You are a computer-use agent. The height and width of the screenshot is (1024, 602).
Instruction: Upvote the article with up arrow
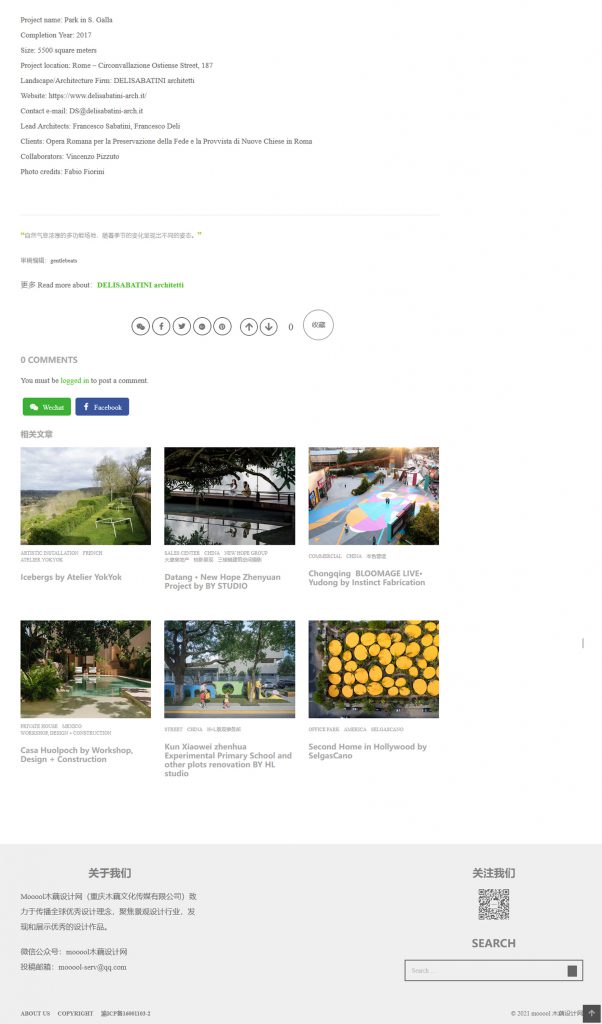tap(249, 327)
